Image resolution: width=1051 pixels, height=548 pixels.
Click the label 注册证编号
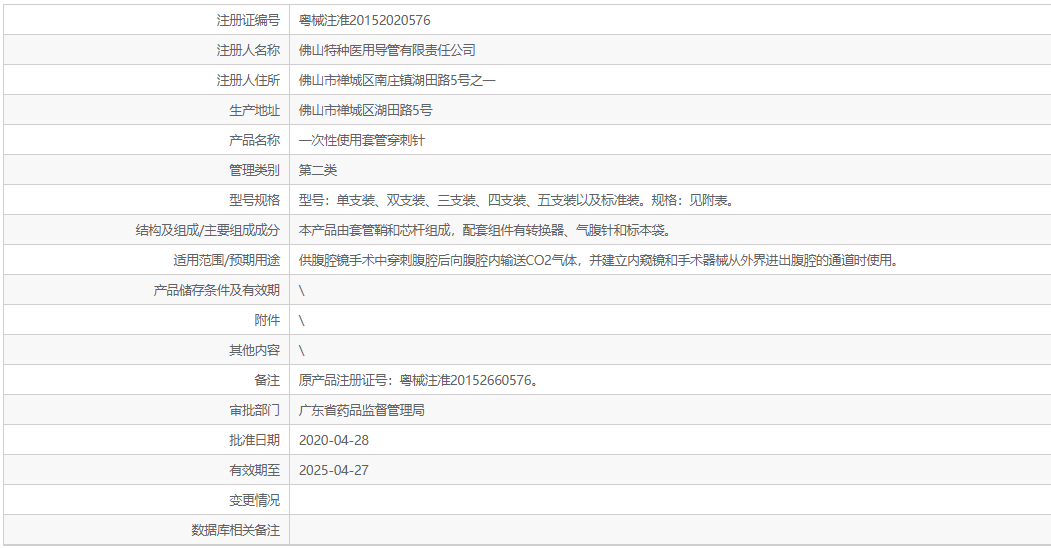[248, 20]
